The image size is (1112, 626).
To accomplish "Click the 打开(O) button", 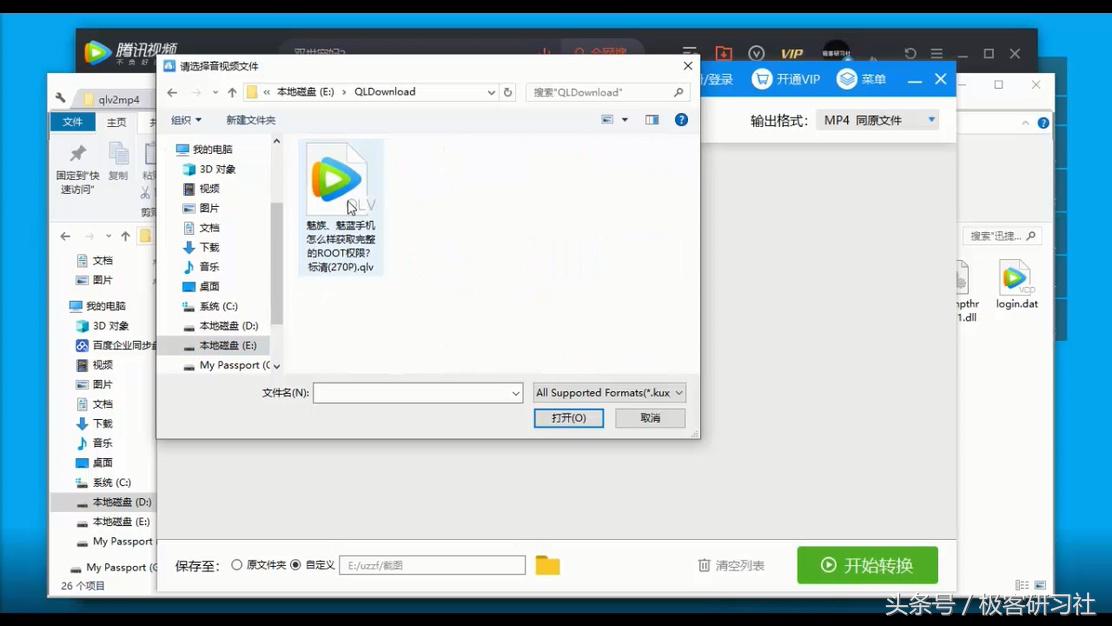I will [569, 418].
